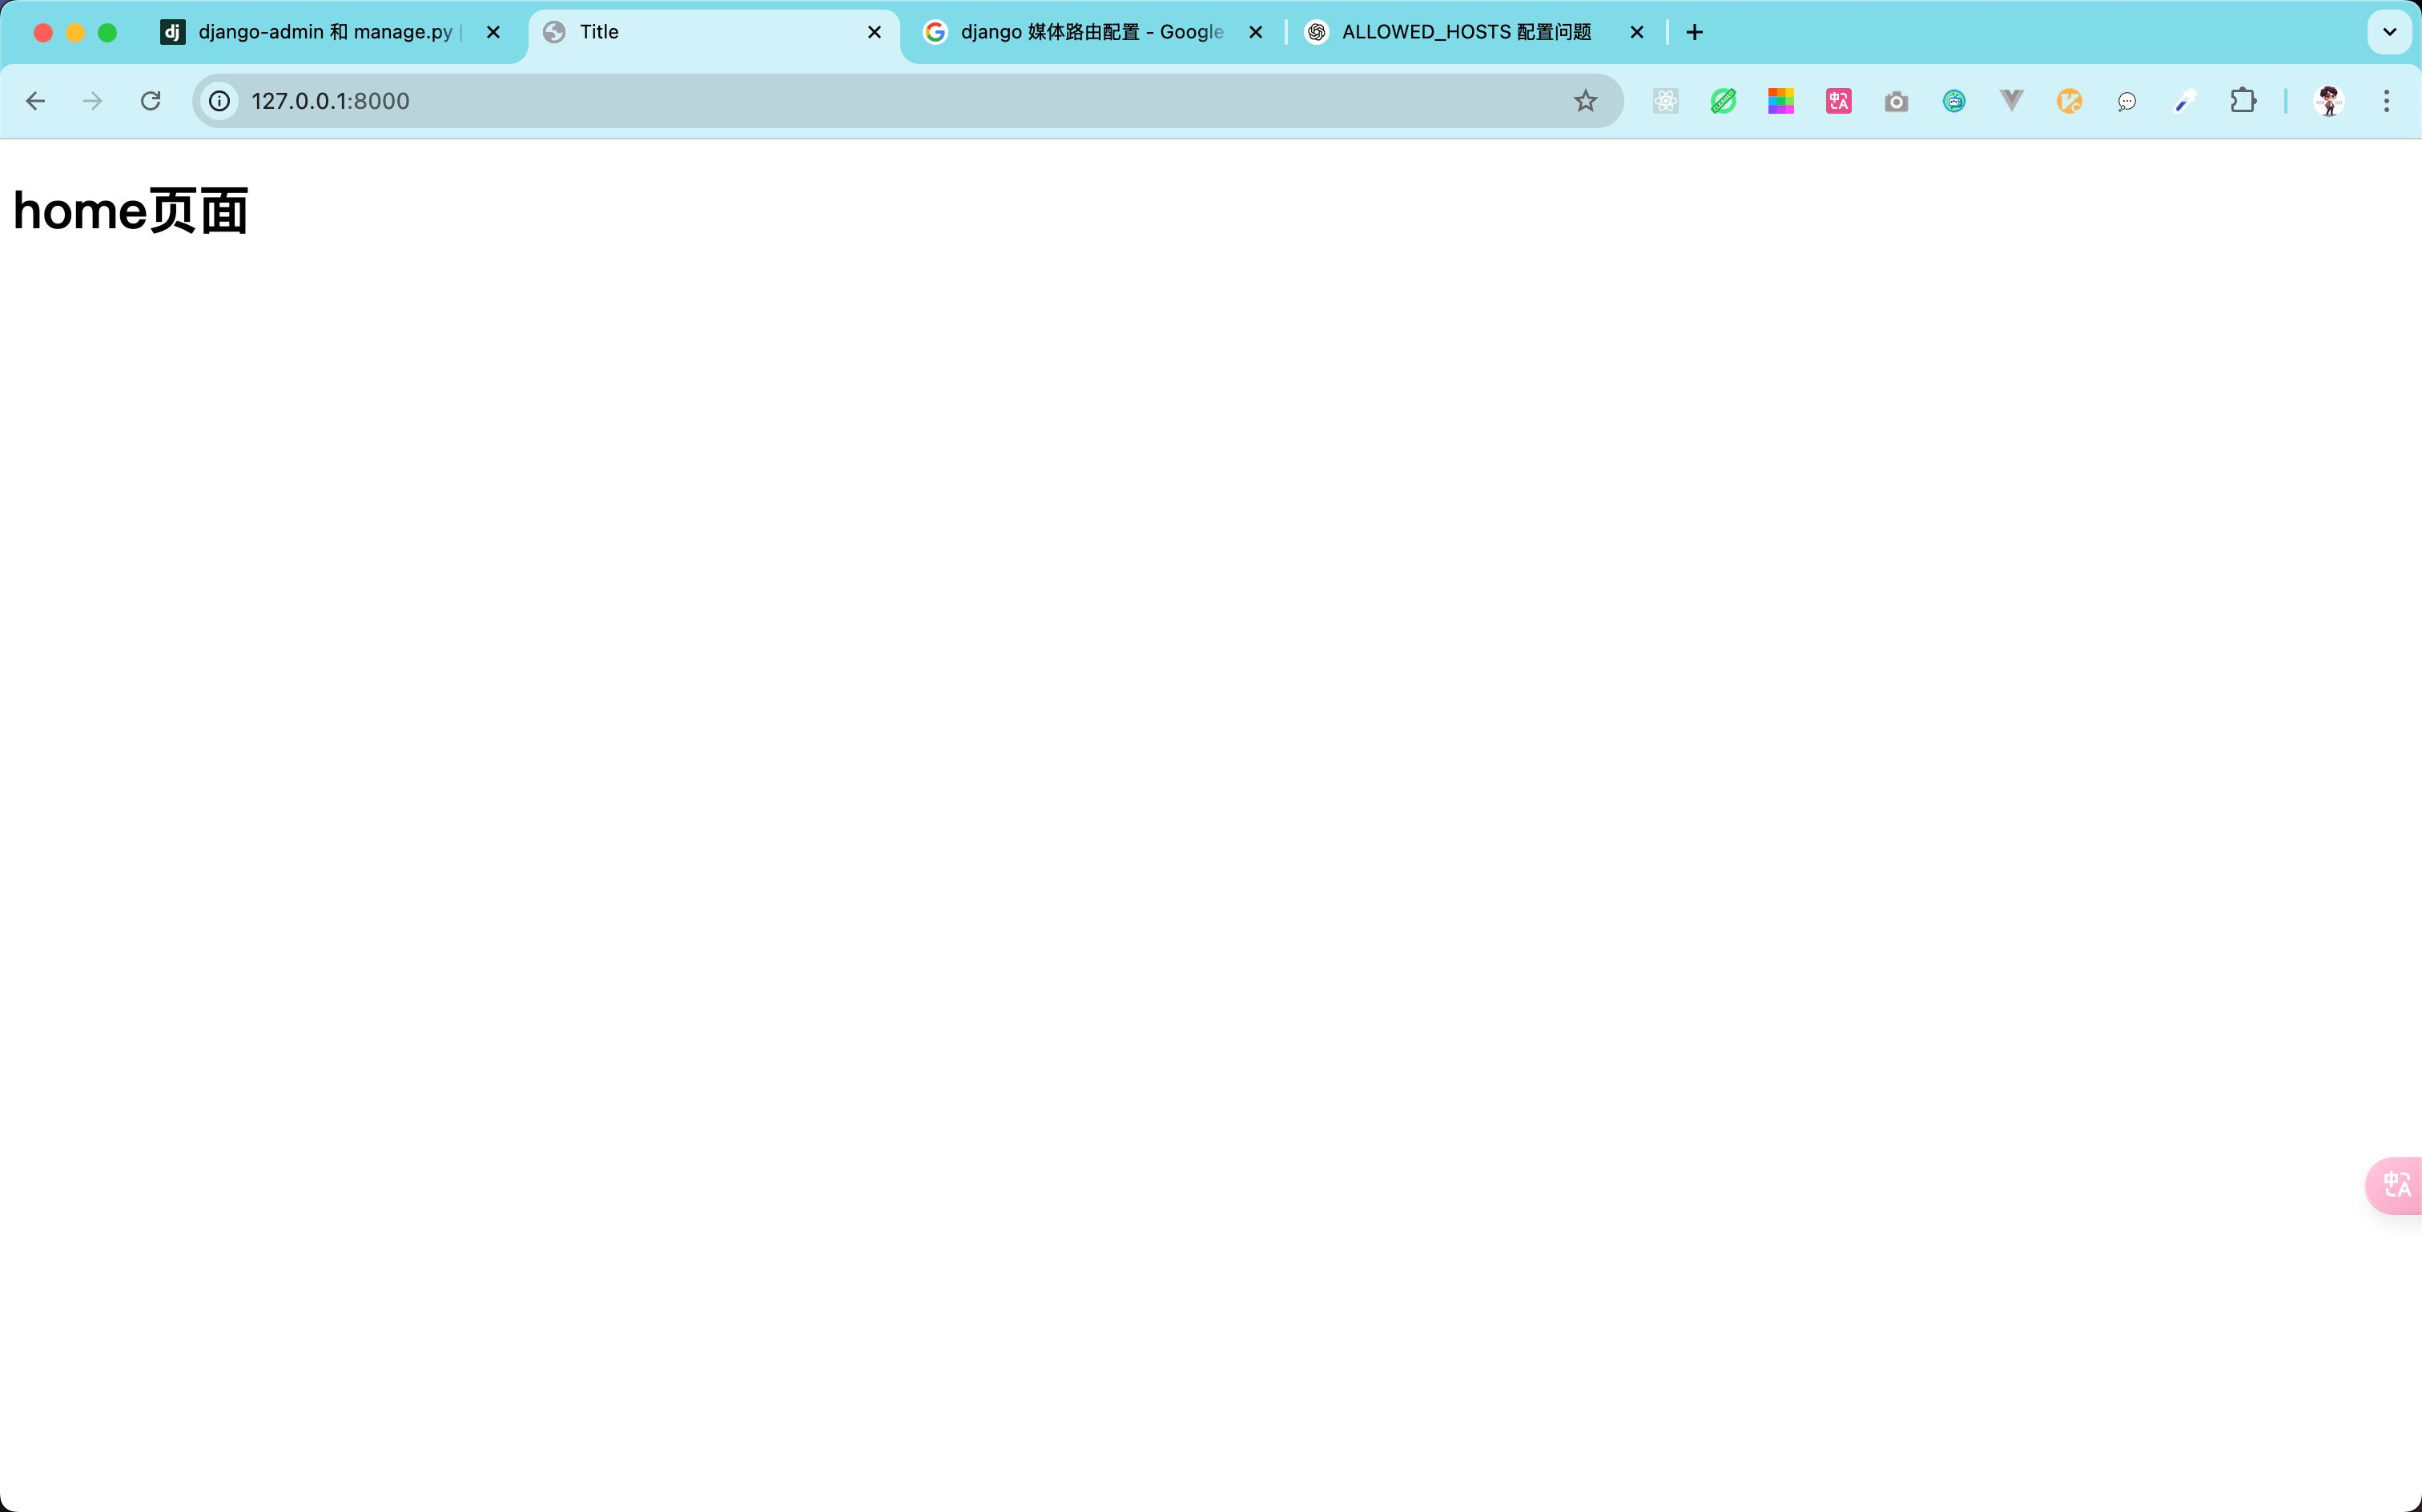Open the Chrome profile avatar
Image resolution: width=2422 pixels, height=1512 pixels.
[2329, 101]
